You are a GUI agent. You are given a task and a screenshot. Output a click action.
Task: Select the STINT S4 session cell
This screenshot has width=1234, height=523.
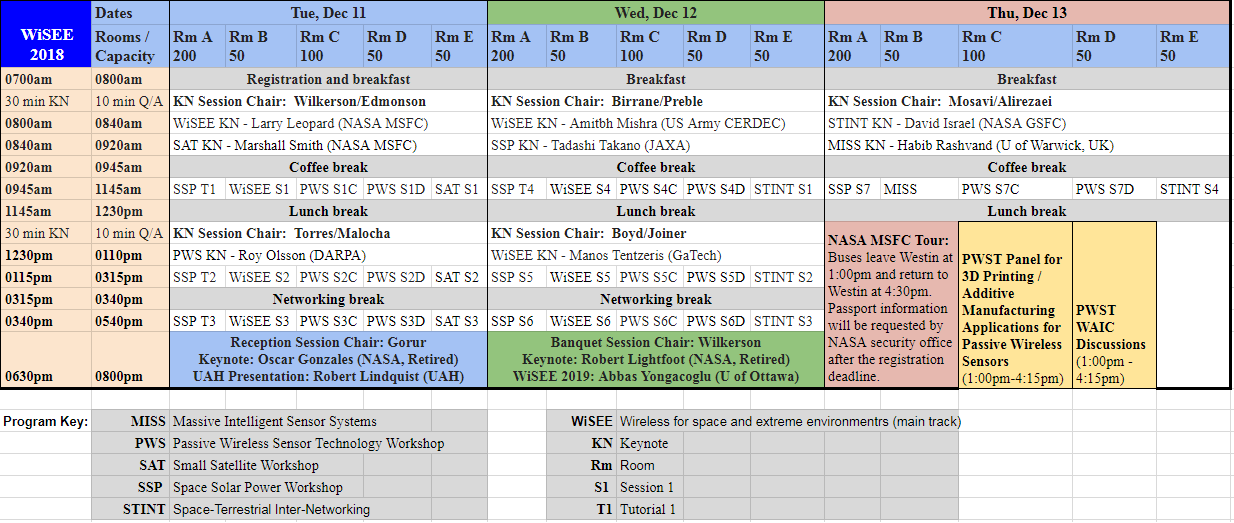(x=1192, y=189)
